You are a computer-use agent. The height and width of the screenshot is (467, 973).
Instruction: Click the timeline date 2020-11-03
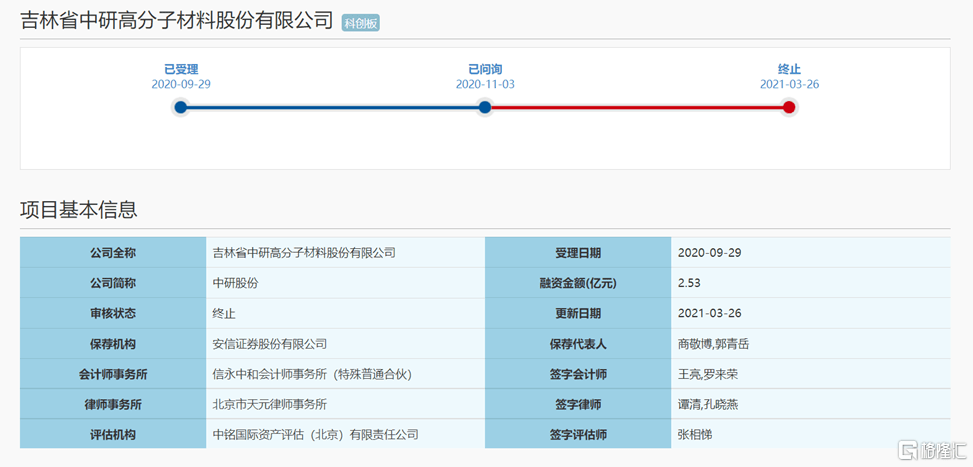click(x=485, y=84)
